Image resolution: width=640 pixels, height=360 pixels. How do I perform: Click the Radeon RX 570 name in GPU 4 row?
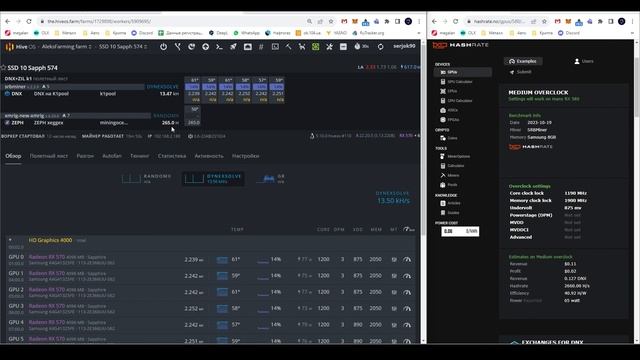coord(47,322)
